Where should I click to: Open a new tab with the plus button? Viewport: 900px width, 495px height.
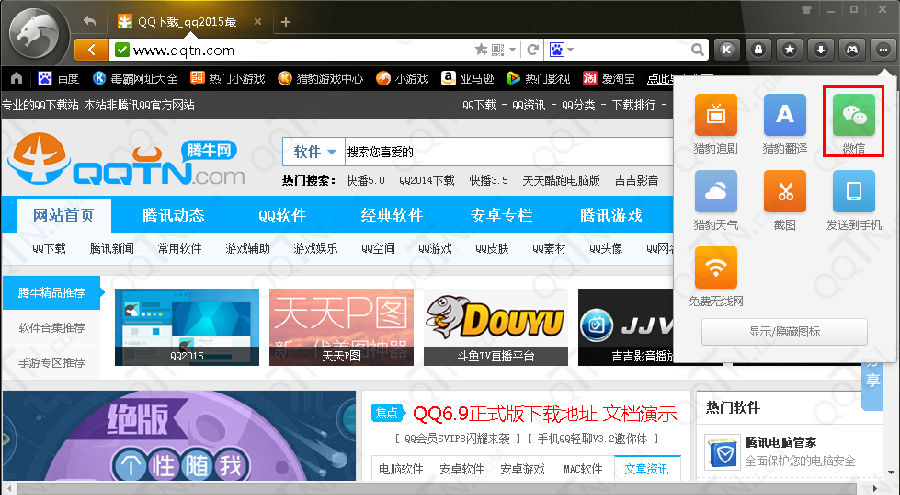[285, 22]
